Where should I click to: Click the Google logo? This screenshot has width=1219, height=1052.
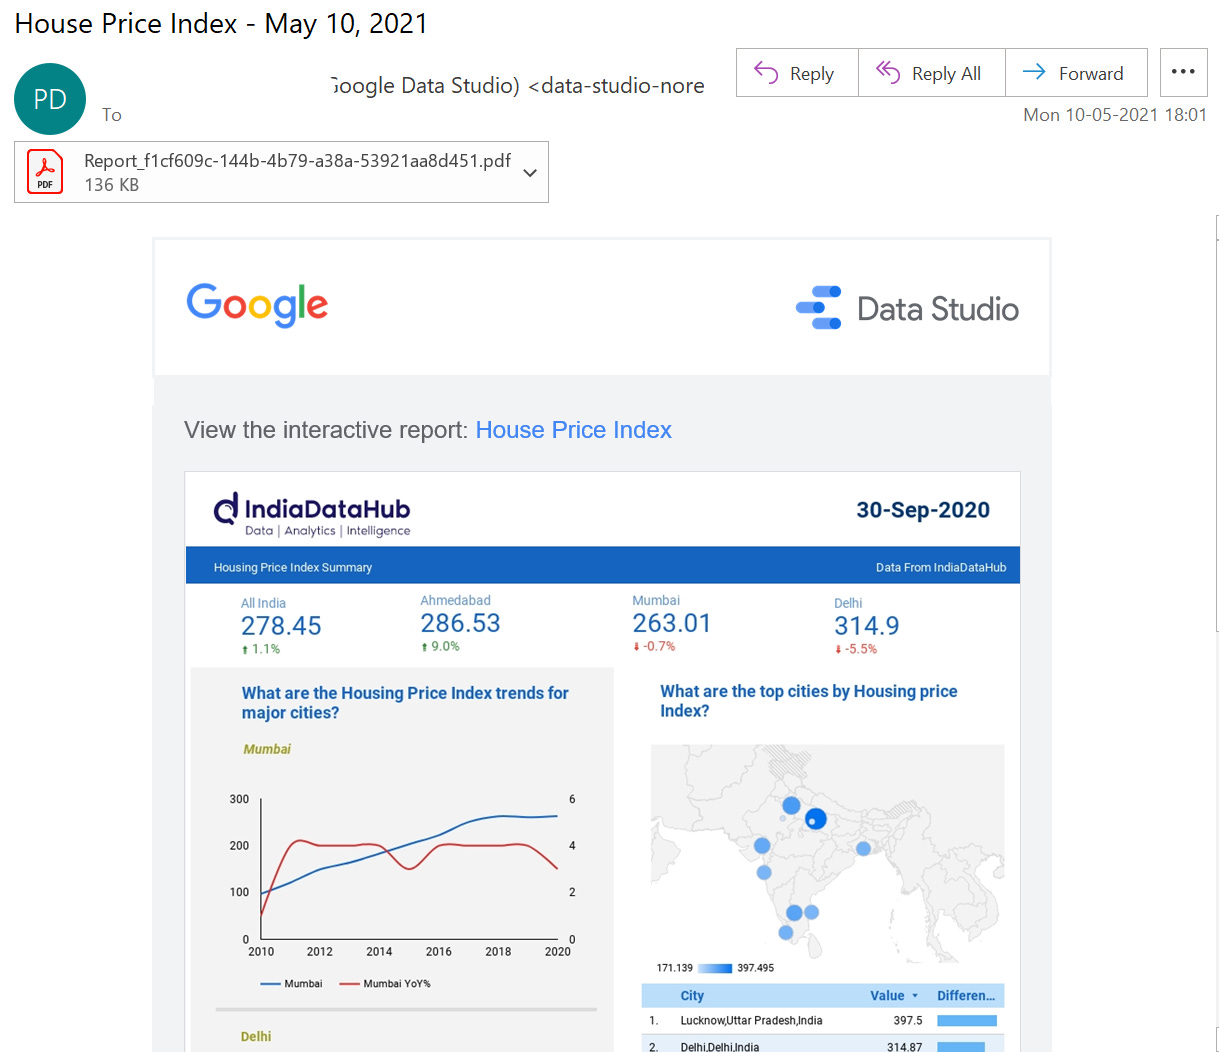coord(257,305)
